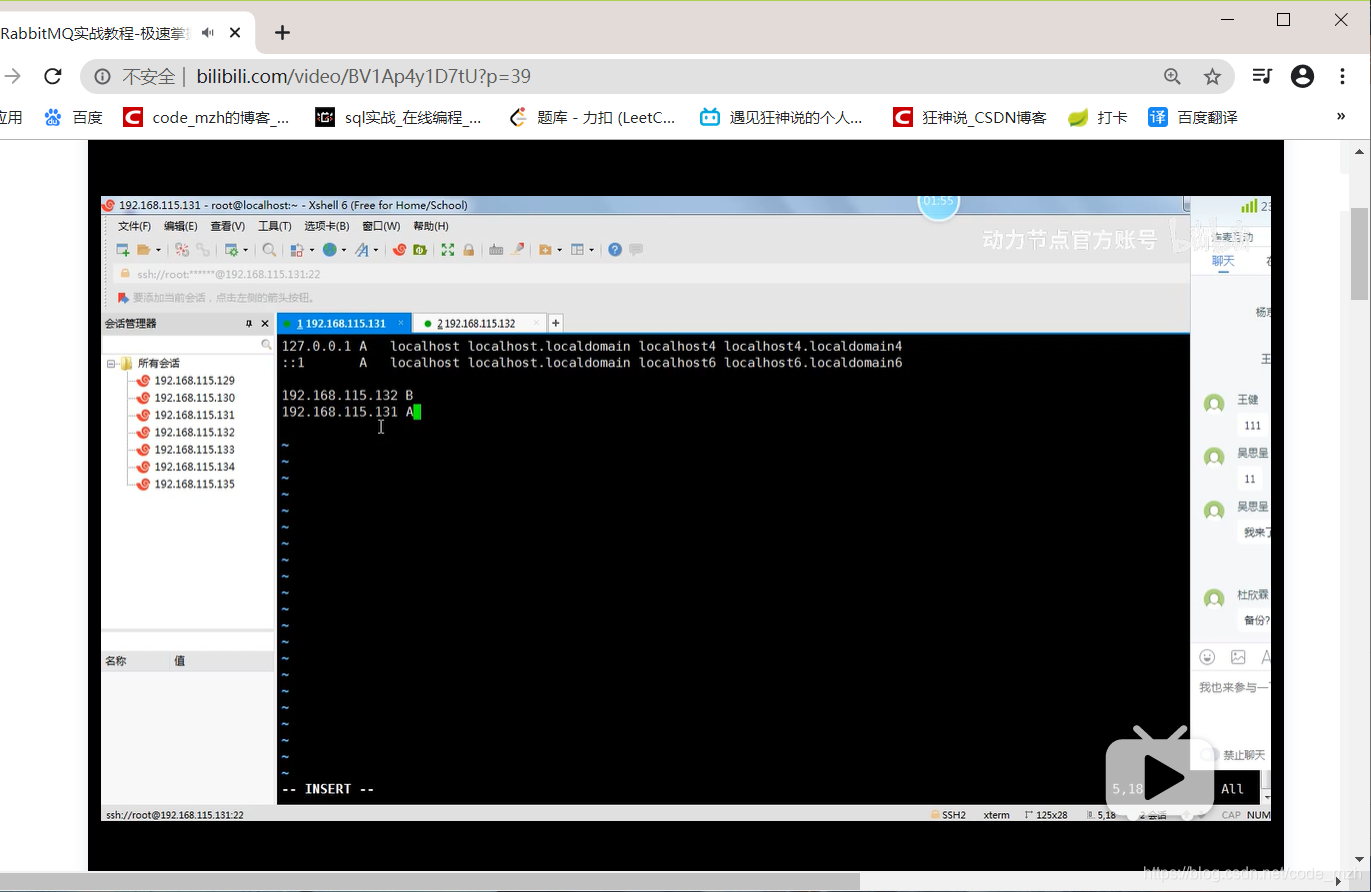Screen dimensions: 1371x892
Task: Click the Open session folder toolbar icon
Action: point(143,250)
